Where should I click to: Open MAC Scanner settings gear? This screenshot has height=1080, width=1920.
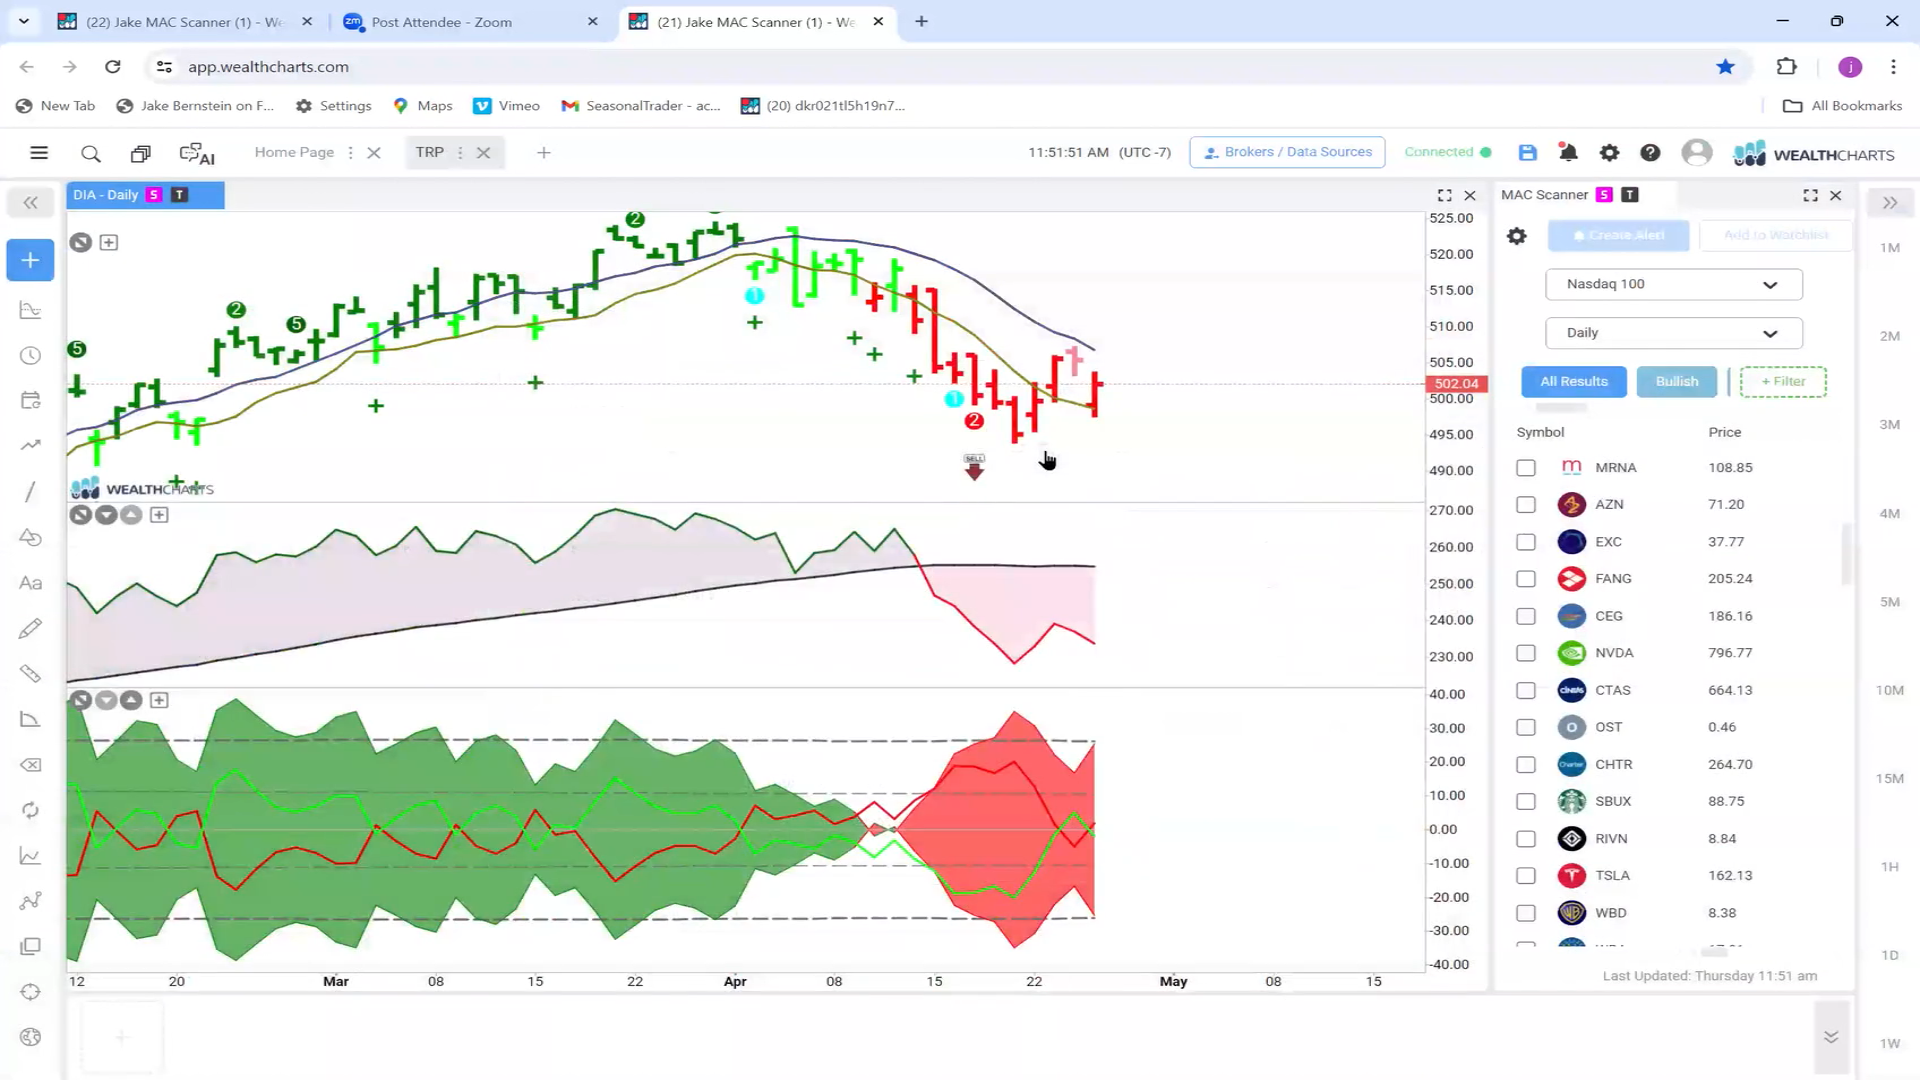coord(1517,236)
